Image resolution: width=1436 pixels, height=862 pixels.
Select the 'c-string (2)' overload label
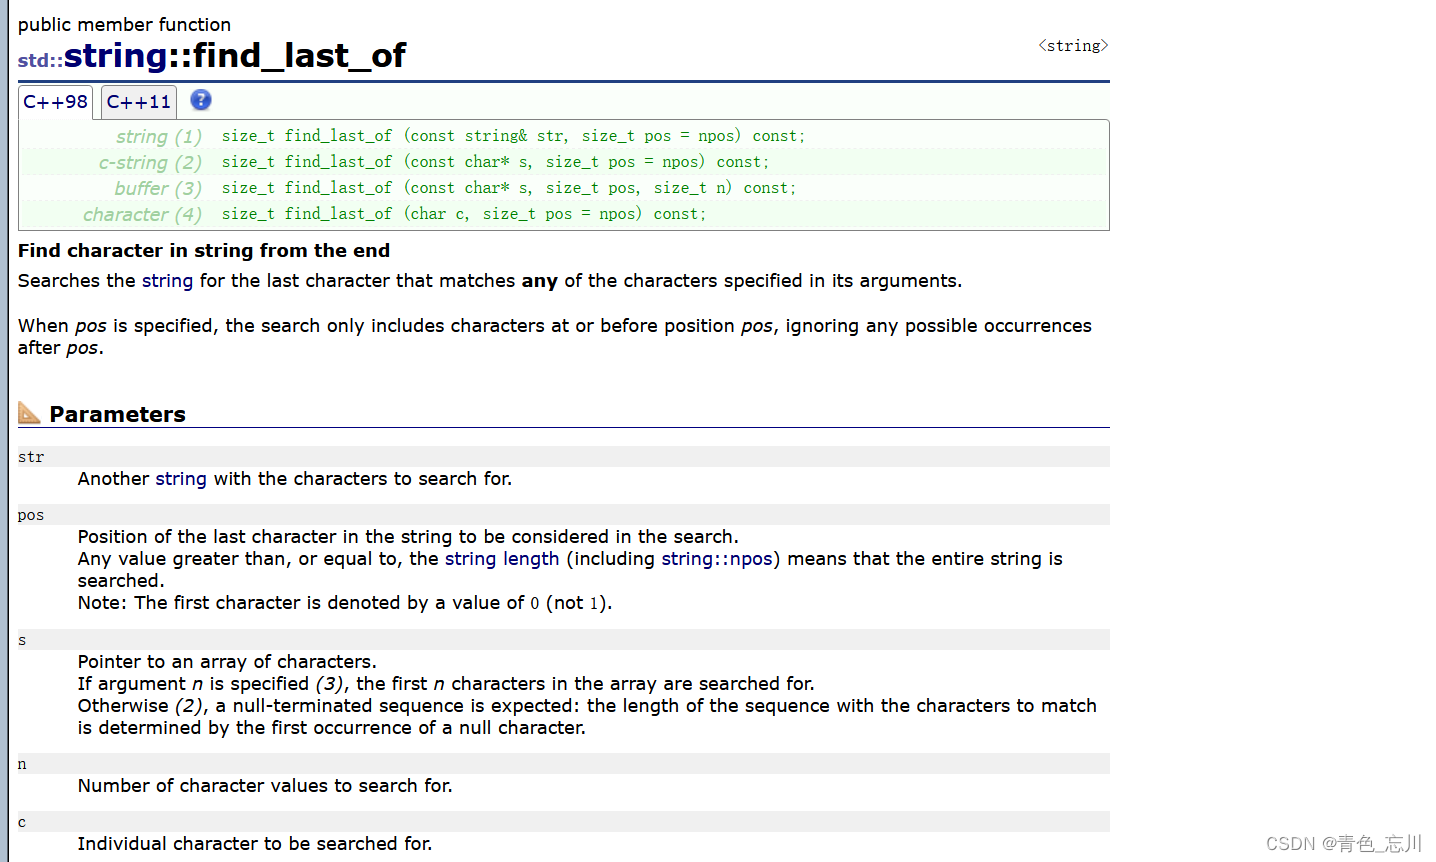point(150,162)
